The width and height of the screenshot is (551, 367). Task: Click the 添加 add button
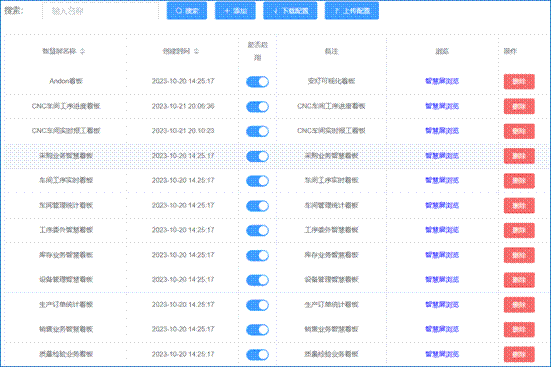[235, 11]
